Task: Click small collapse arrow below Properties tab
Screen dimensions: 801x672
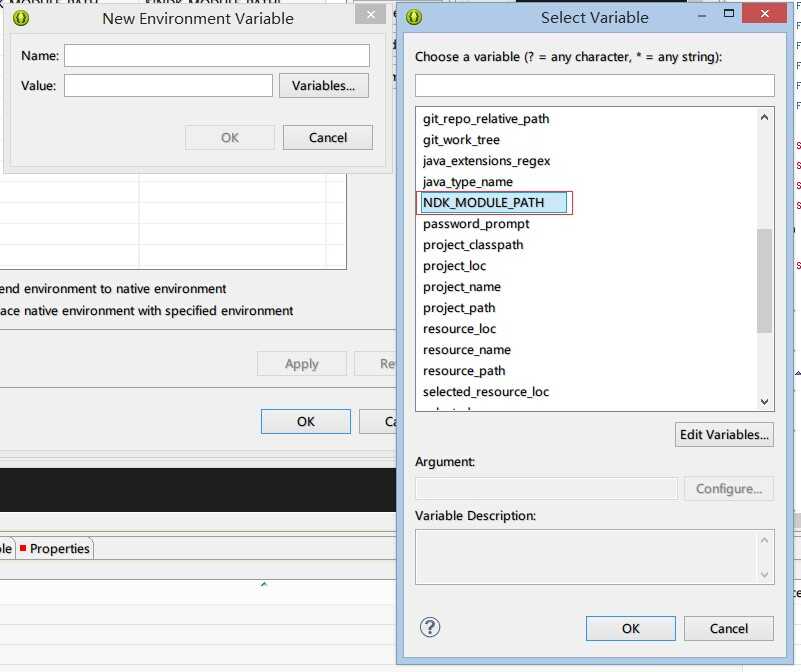Action: (264, 584)
